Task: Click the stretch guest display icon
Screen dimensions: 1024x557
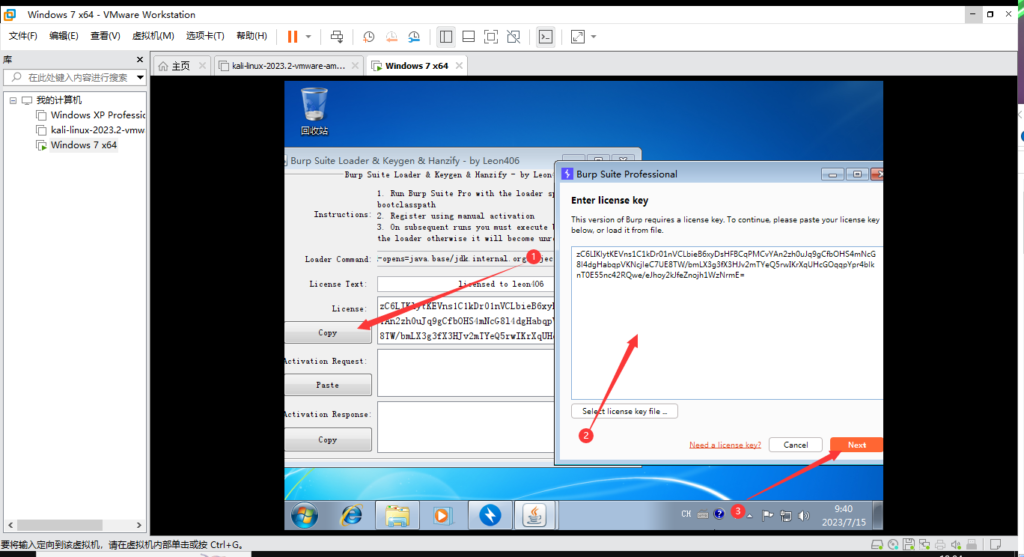Action: coord(578,37)
